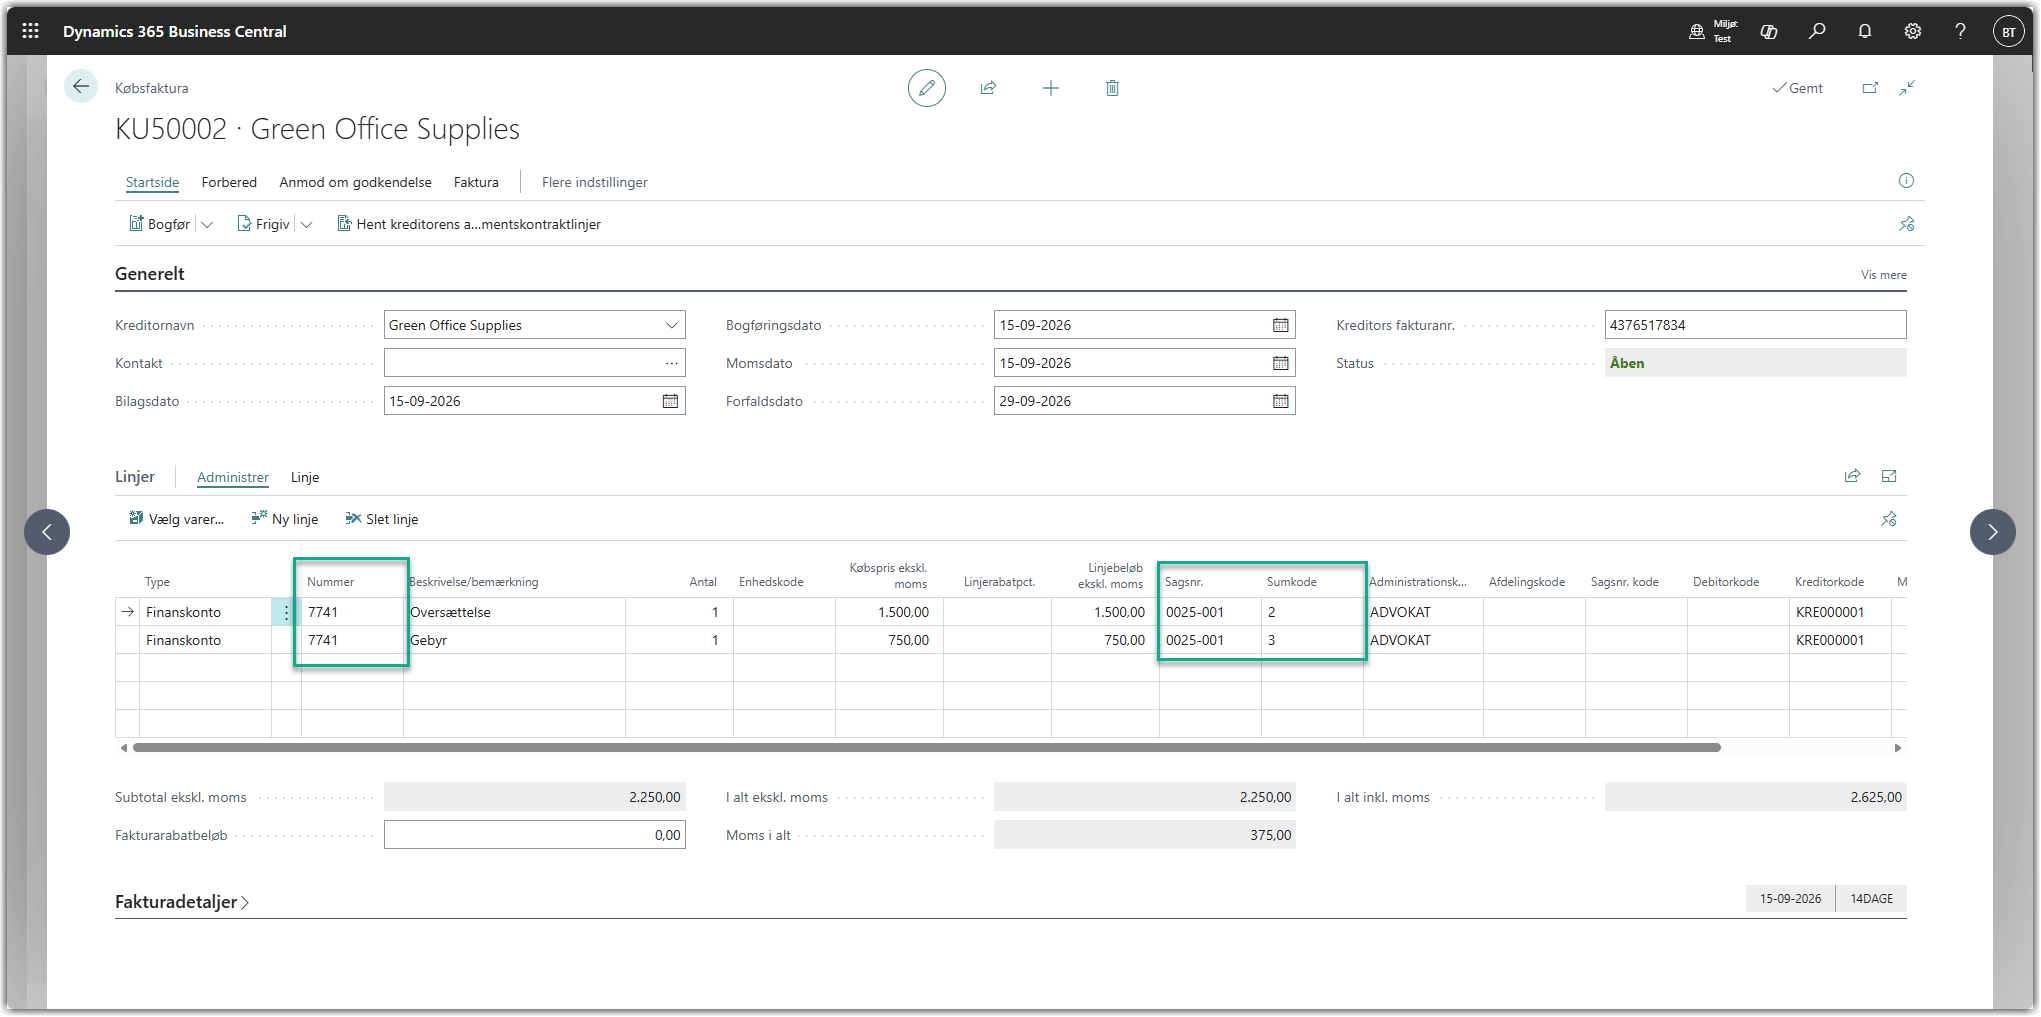Switch to the Startside tab
This screenshot has height=1017, width=2041.
(153, 182)
